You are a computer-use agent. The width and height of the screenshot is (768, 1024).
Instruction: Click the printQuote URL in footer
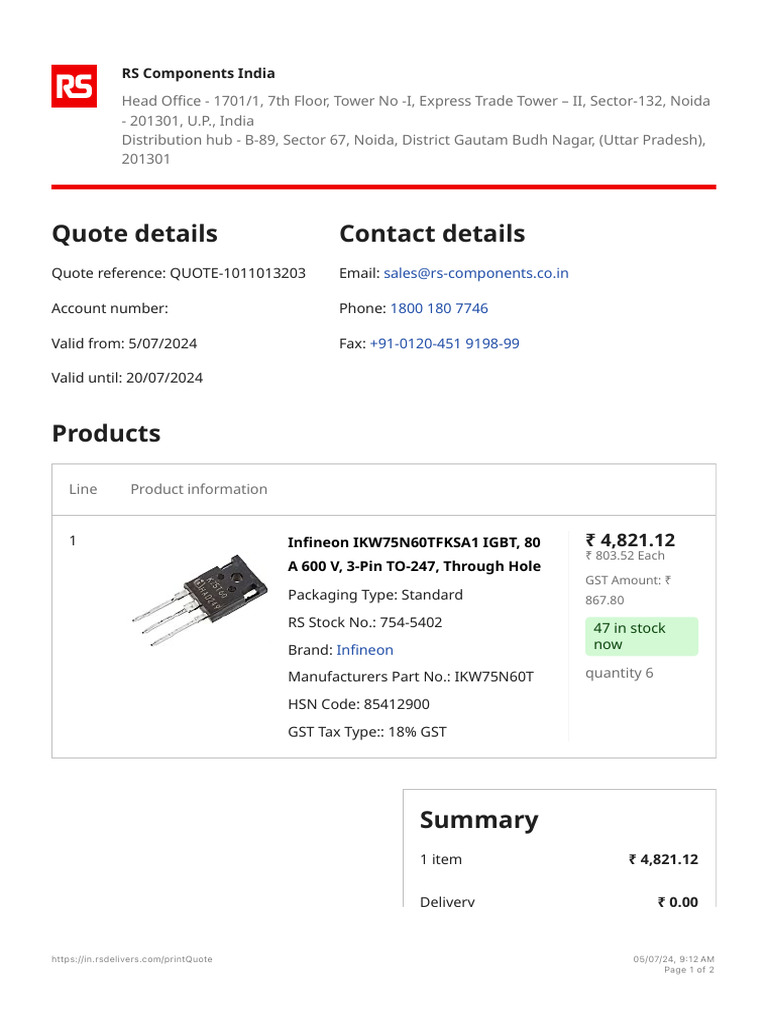pyautogui.click(x=132, y=959)
